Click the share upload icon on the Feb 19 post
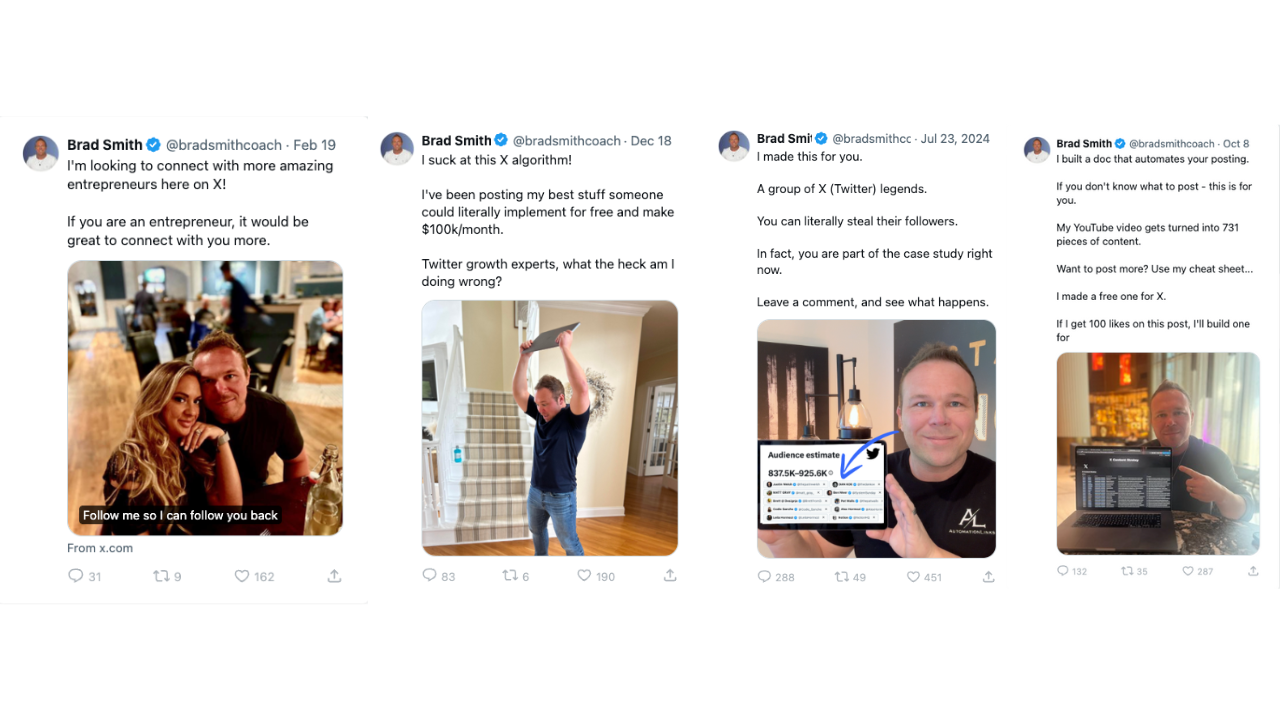The image size is (1280, 720). tap(334, 576)
